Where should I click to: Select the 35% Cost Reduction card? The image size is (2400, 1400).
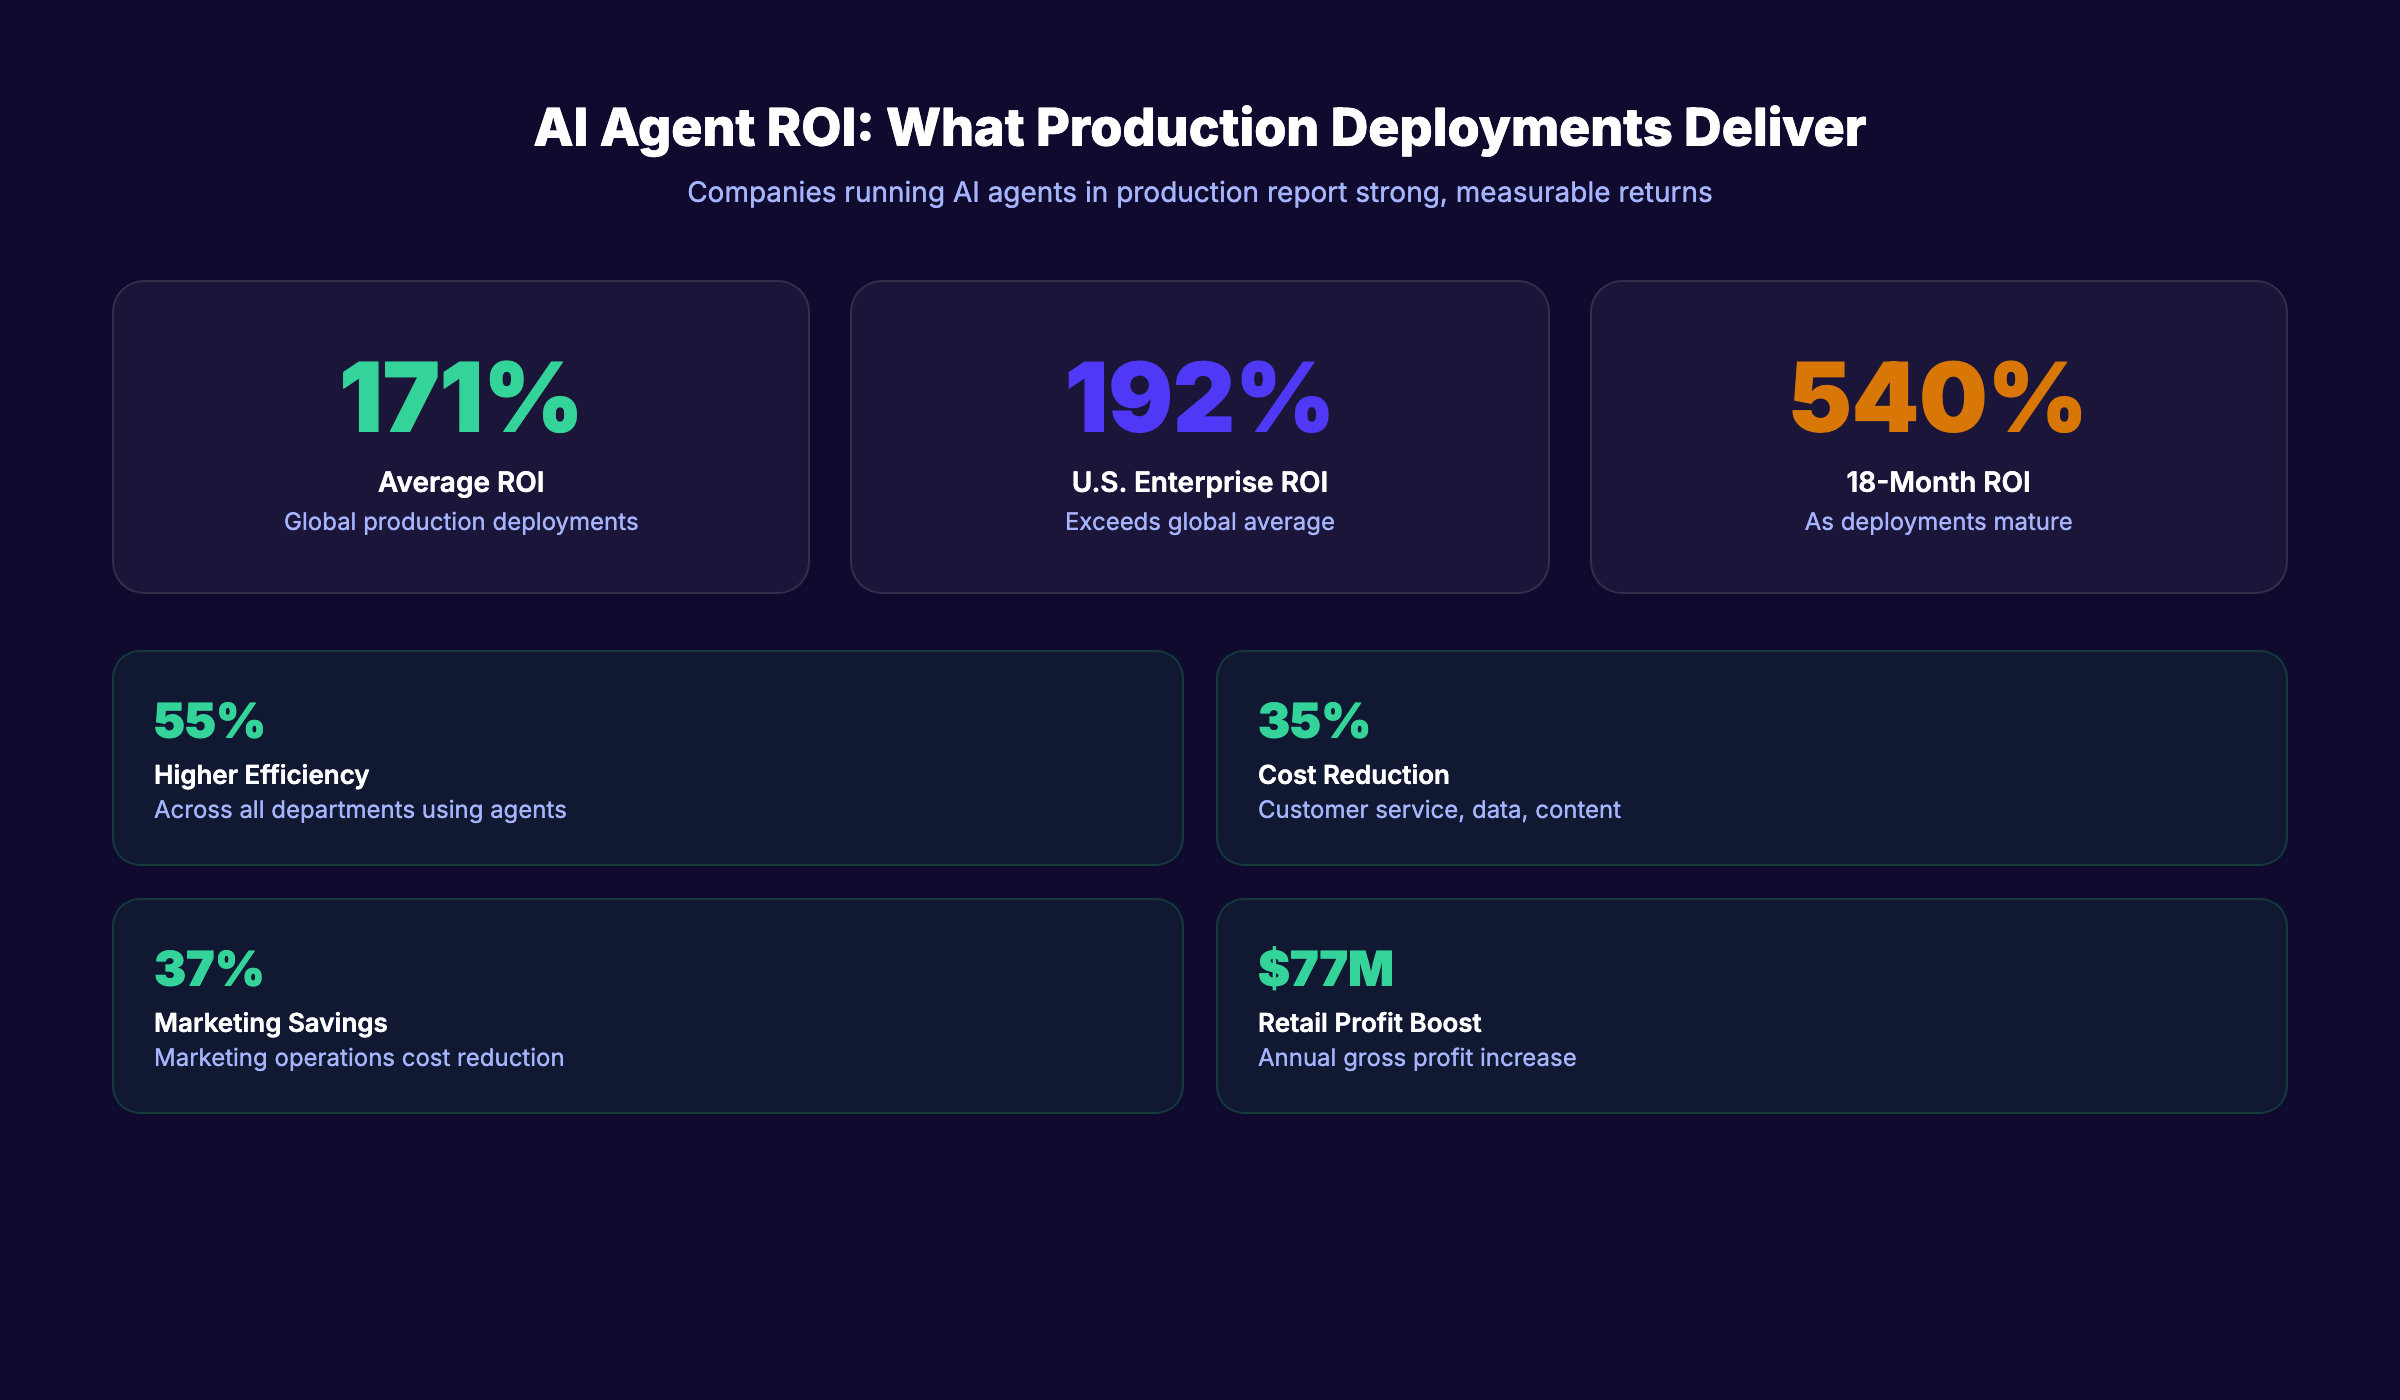click(1752, 758)
